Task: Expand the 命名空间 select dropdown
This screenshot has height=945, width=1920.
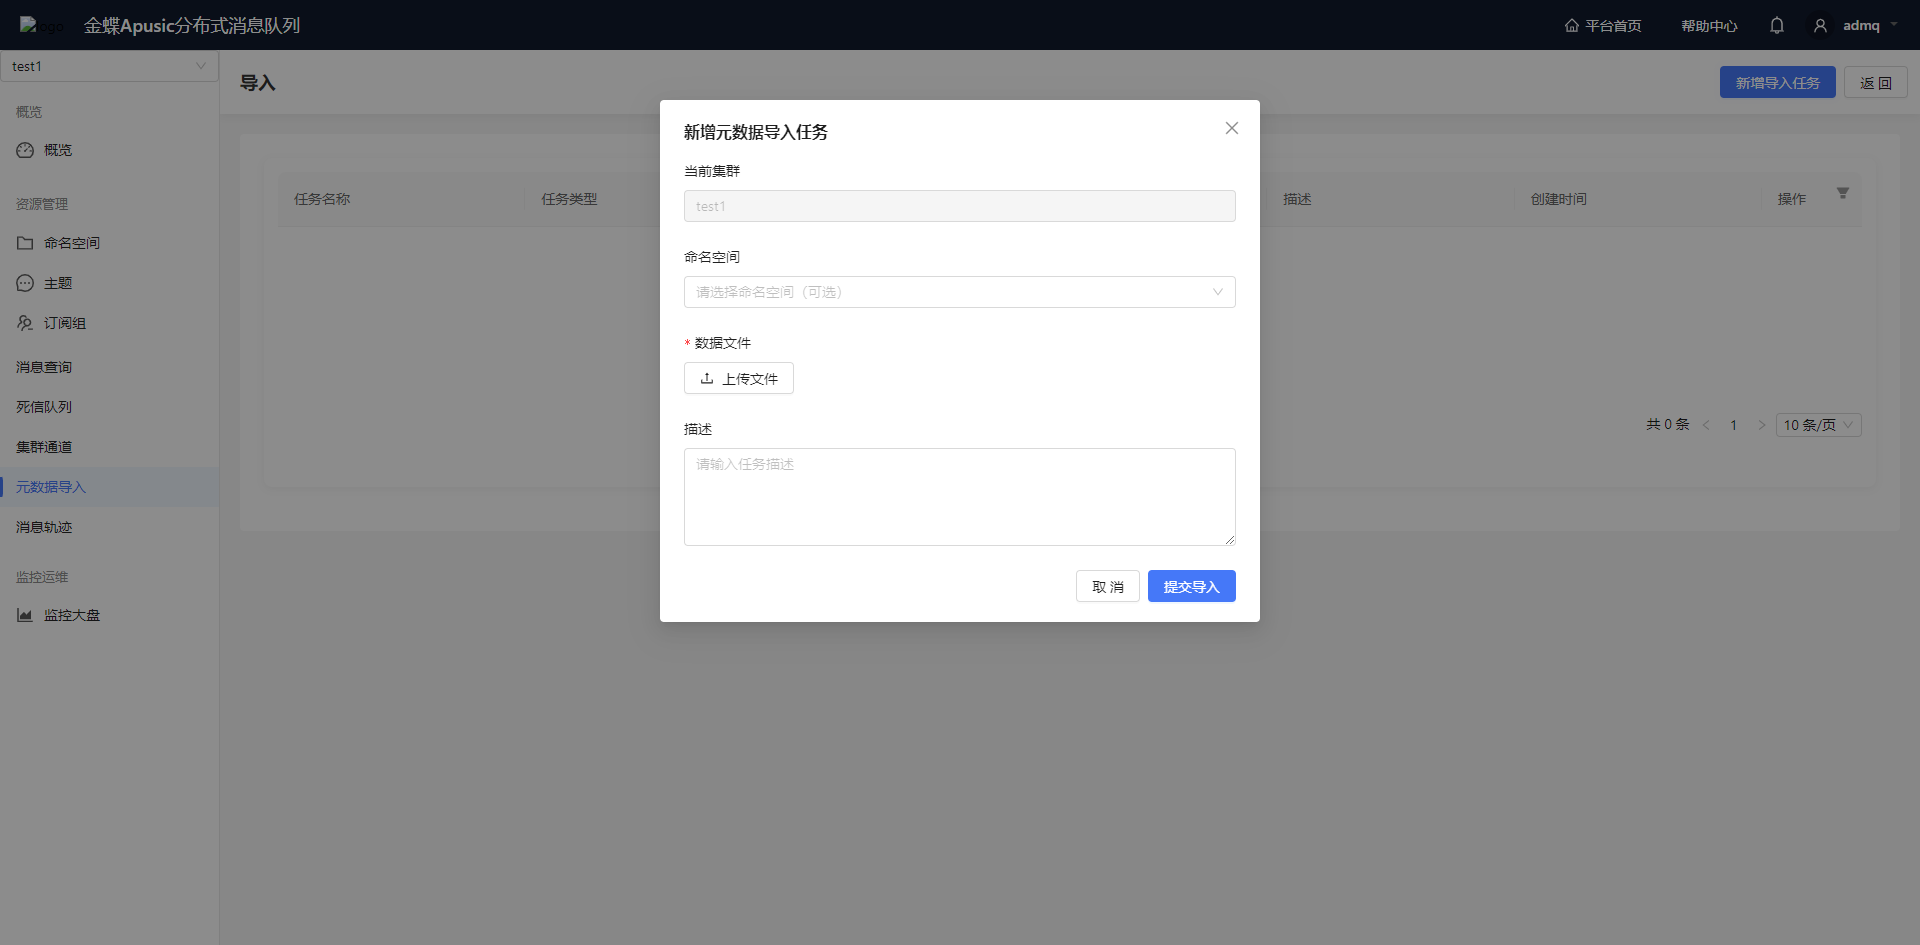Action: pos(959,292)
